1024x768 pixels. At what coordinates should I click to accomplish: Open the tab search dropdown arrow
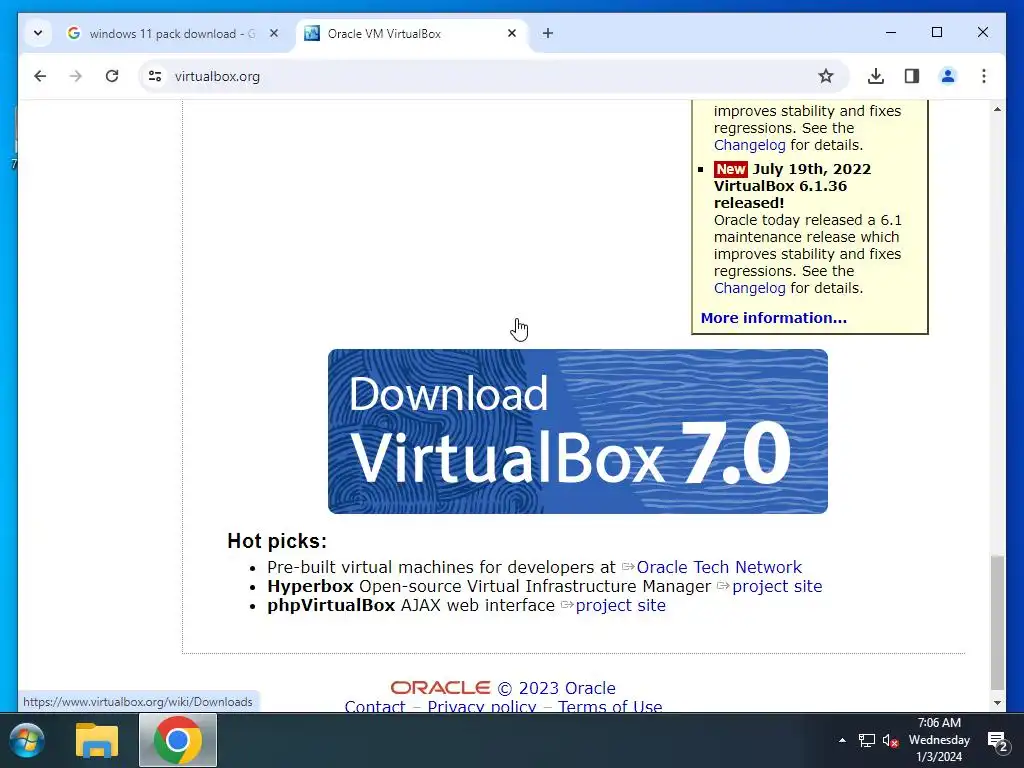(38, 33)
